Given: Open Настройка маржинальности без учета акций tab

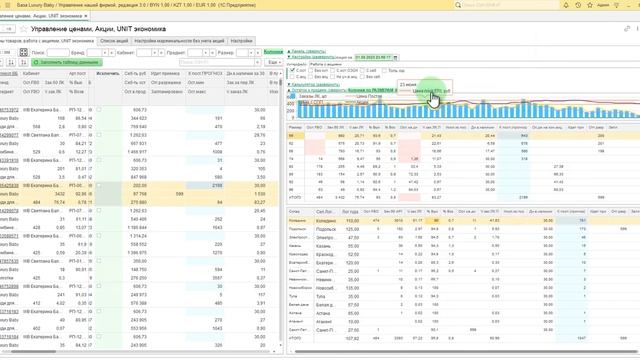Looking at the screenshot, I should point(179,41).
